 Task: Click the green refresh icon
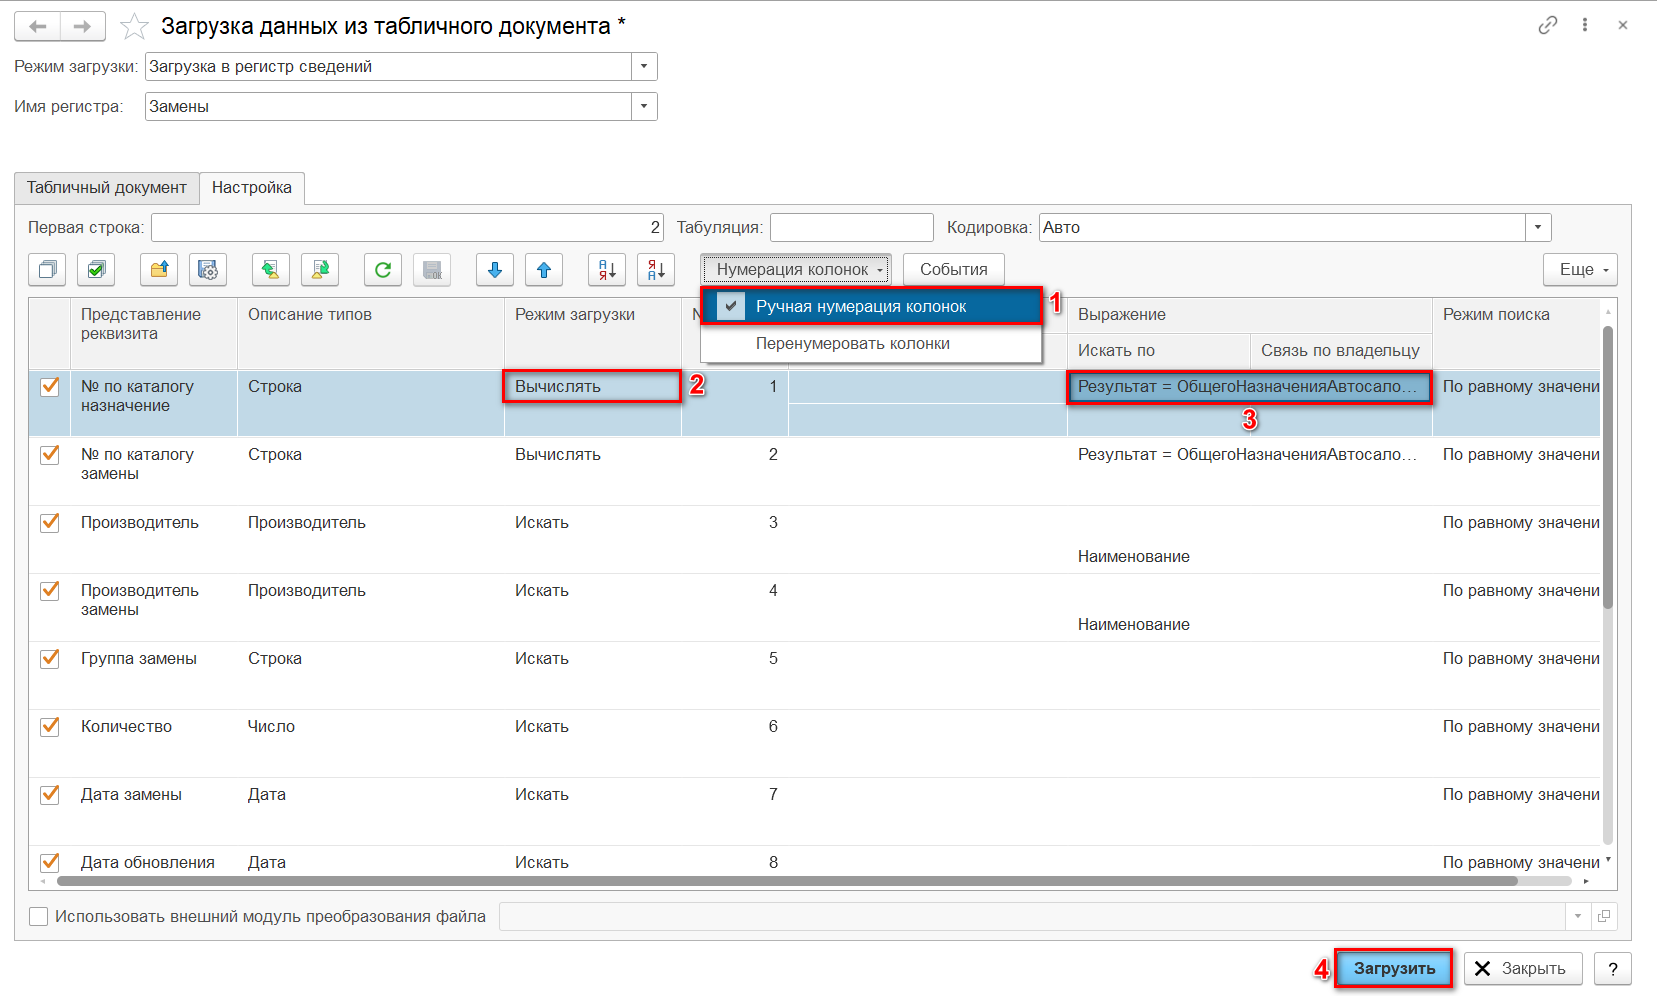[382, 269]
